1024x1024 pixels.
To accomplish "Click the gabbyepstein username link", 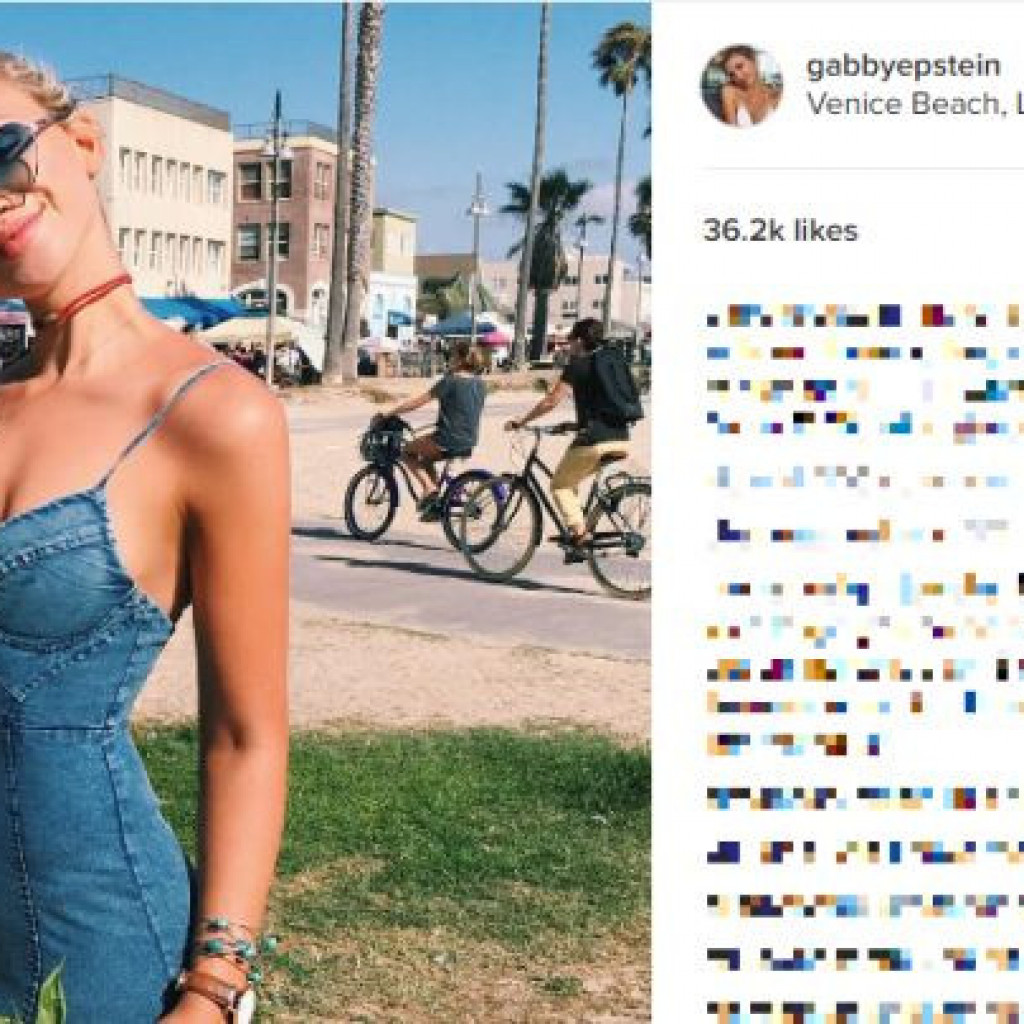I will (x=904, y=66).
